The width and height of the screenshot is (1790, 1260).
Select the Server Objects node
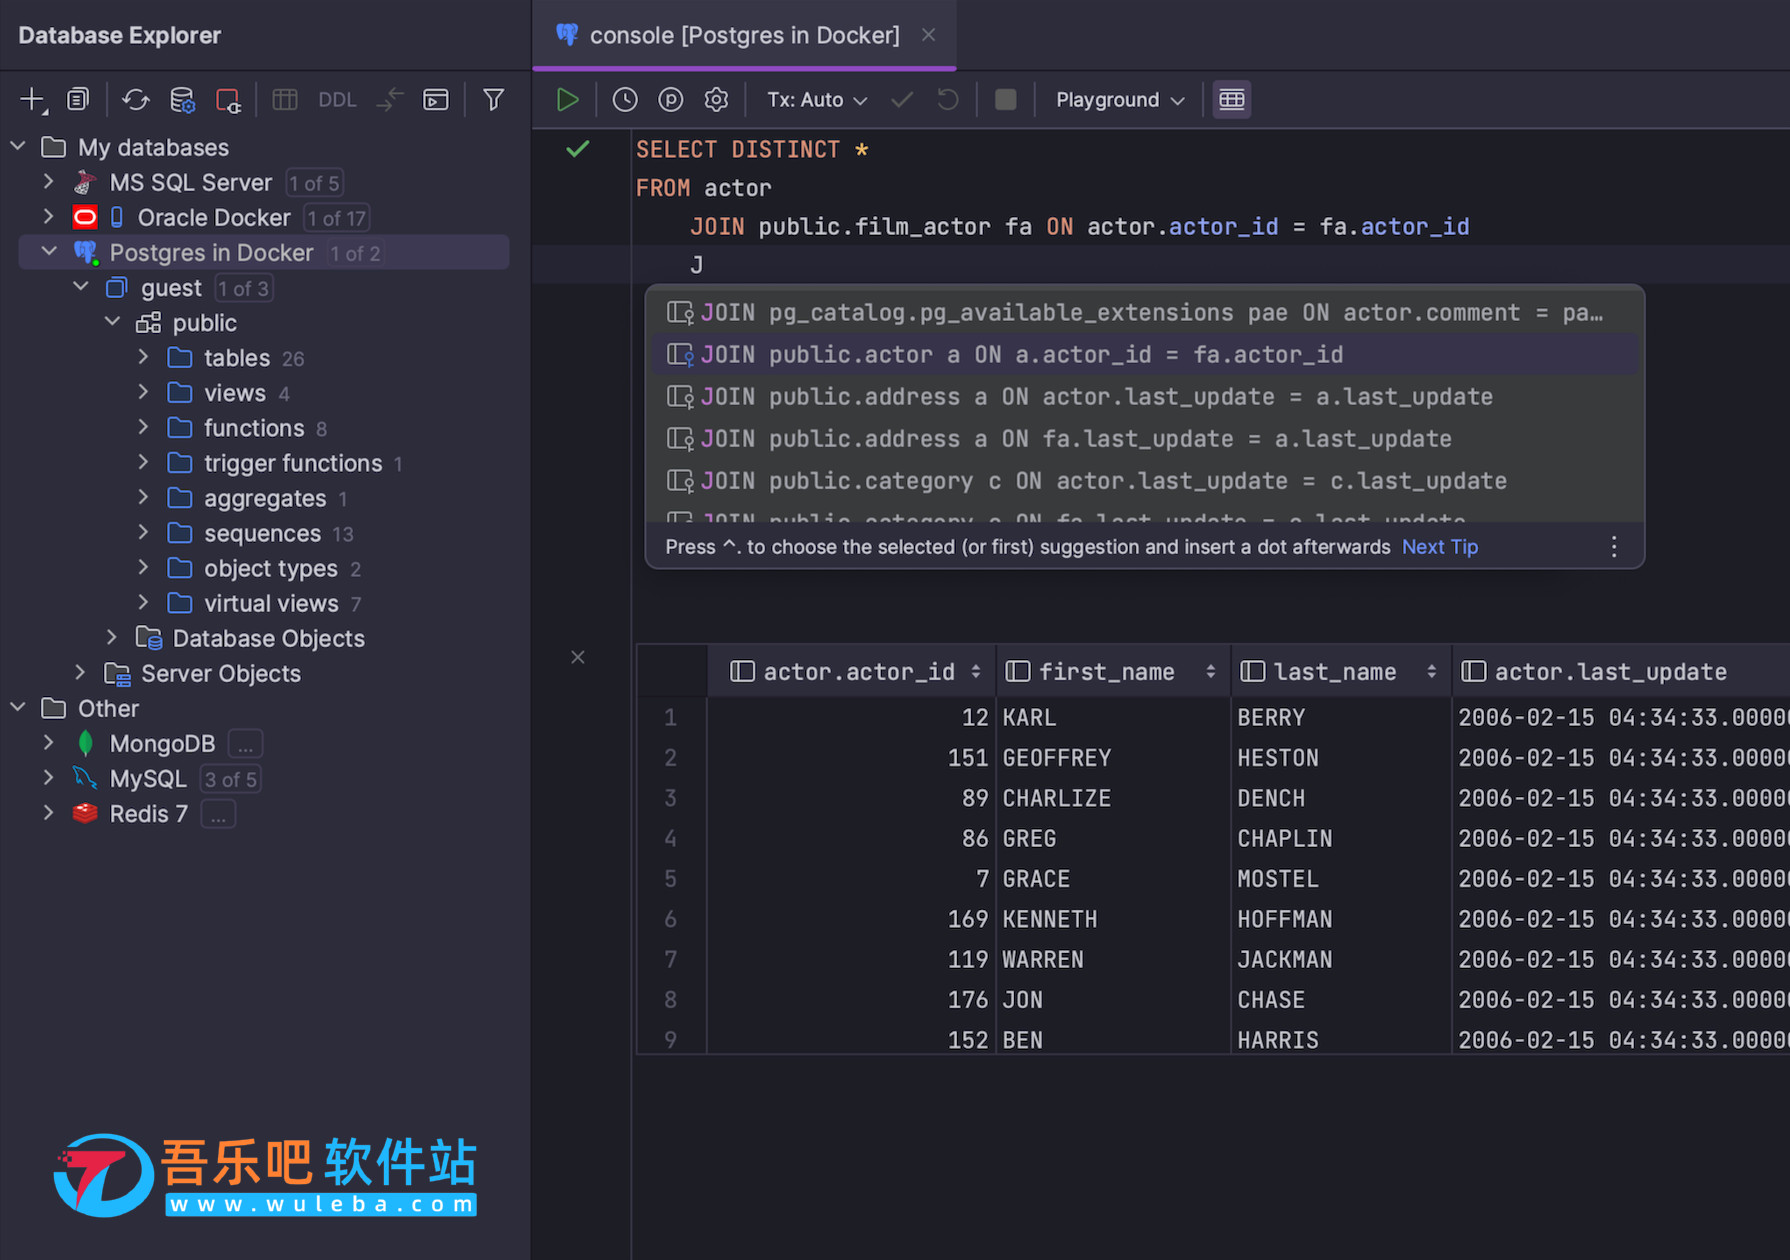(x=220, y=673)
